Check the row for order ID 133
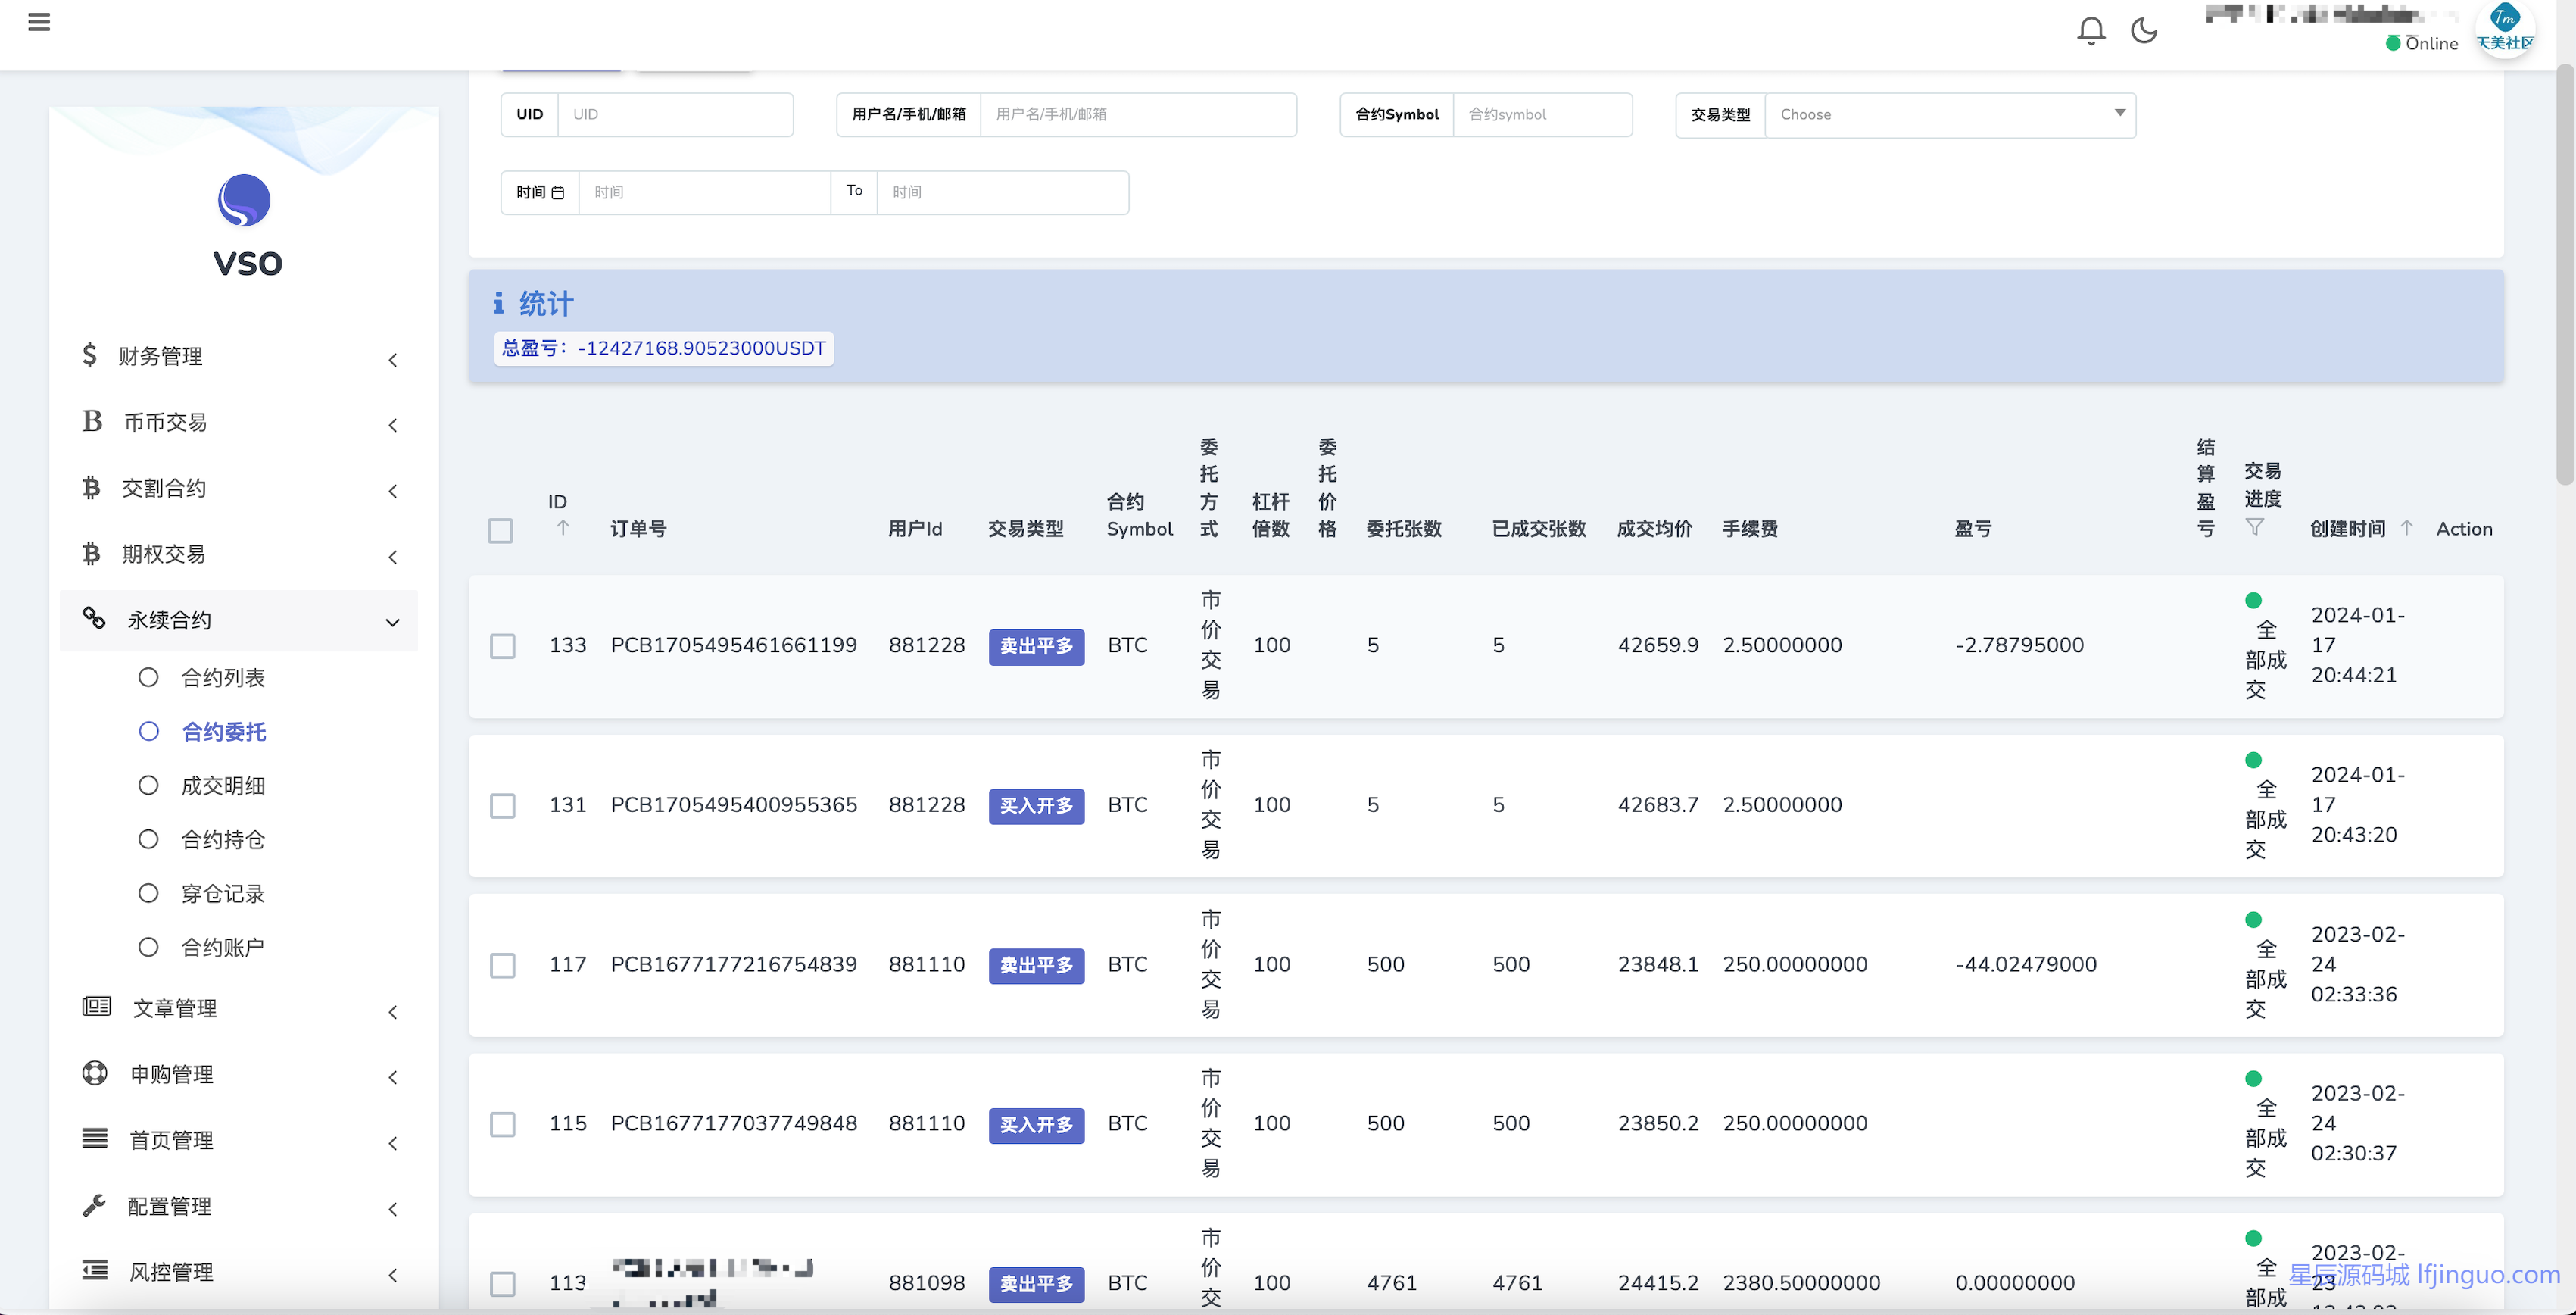Screen dimensions: 2576x1315 (x=503, y=646)
